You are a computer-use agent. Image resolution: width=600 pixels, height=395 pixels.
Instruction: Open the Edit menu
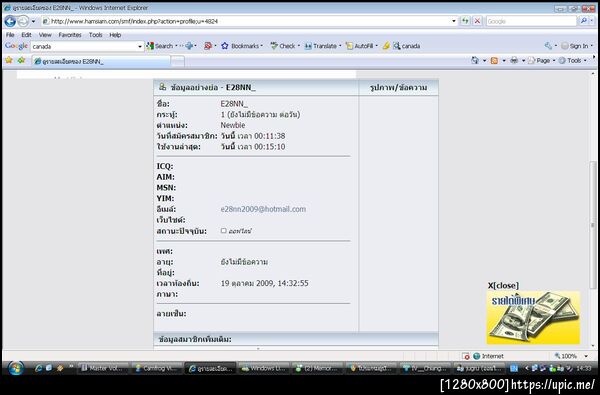[26, 35]
